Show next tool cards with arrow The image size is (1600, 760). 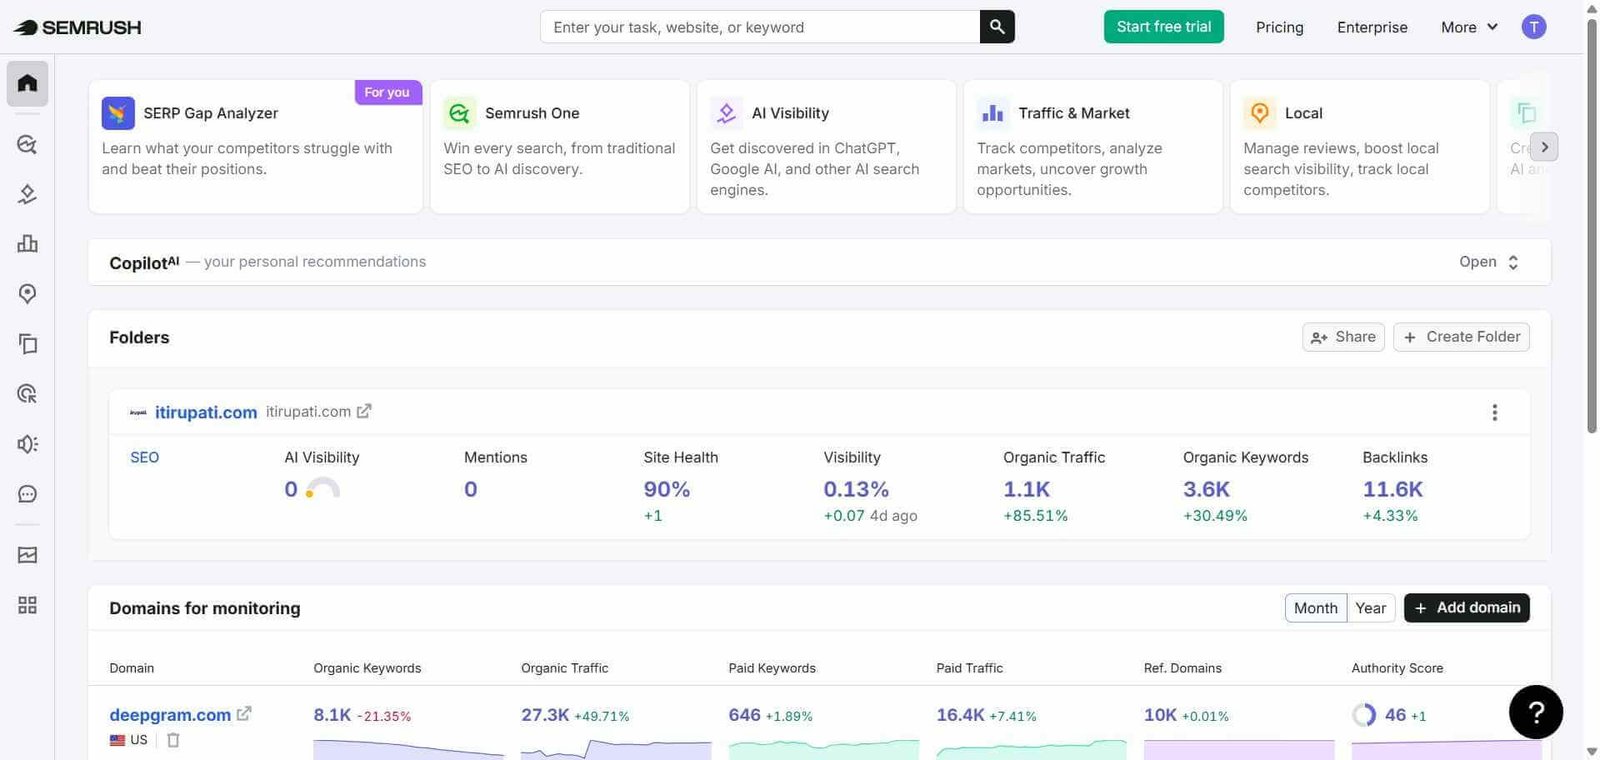click(1544, 147)
